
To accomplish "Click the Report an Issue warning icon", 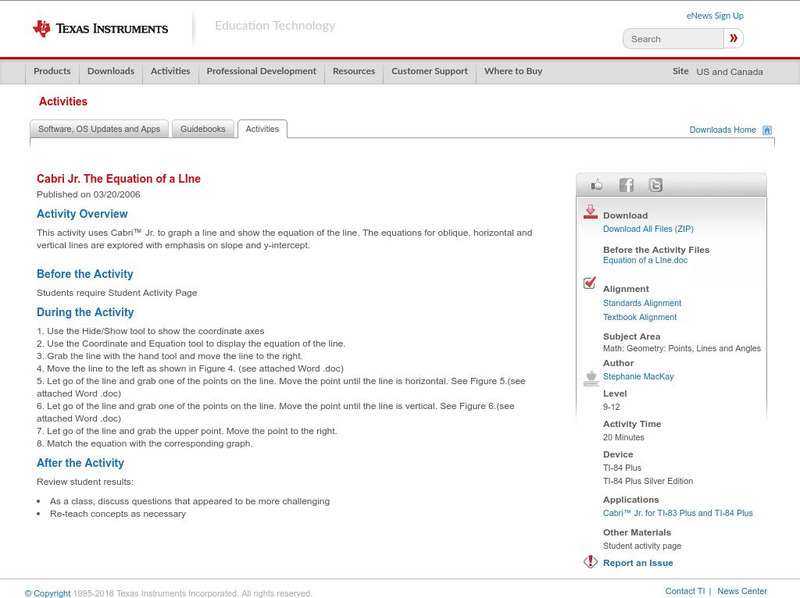I will 590,562.
